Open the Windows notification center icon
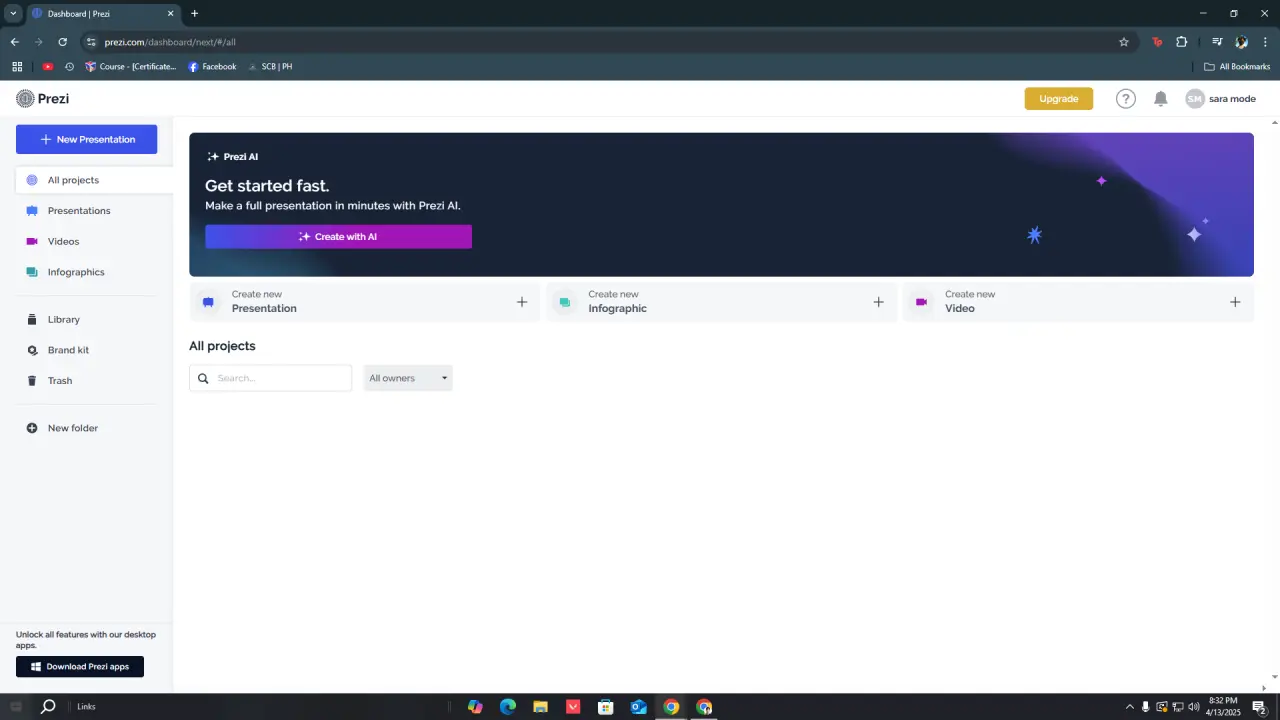1280x720 pixels. pos(1260,706)
